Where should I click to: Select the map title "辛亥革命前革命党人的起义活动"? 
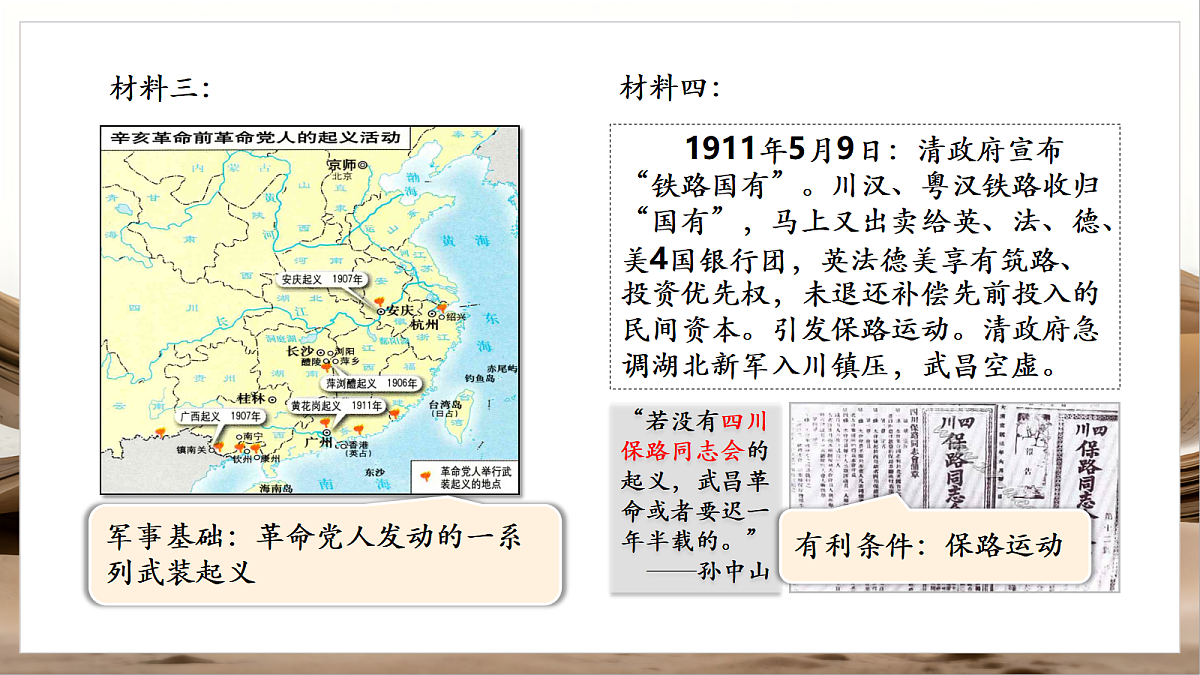[255, 138]
